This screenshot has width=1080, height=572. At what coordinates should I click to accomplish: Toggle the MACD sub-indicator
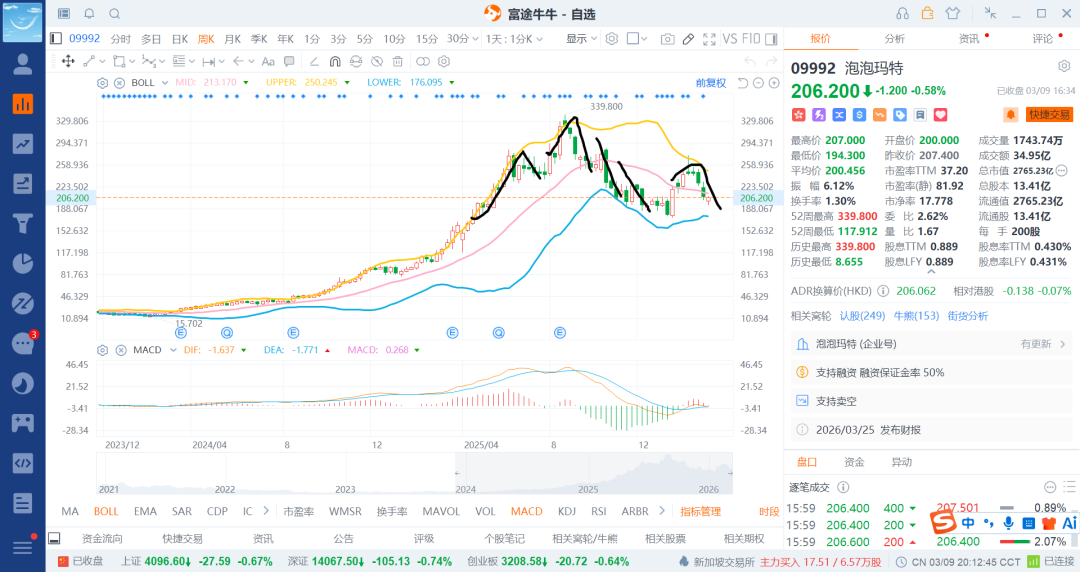(526, 511)
